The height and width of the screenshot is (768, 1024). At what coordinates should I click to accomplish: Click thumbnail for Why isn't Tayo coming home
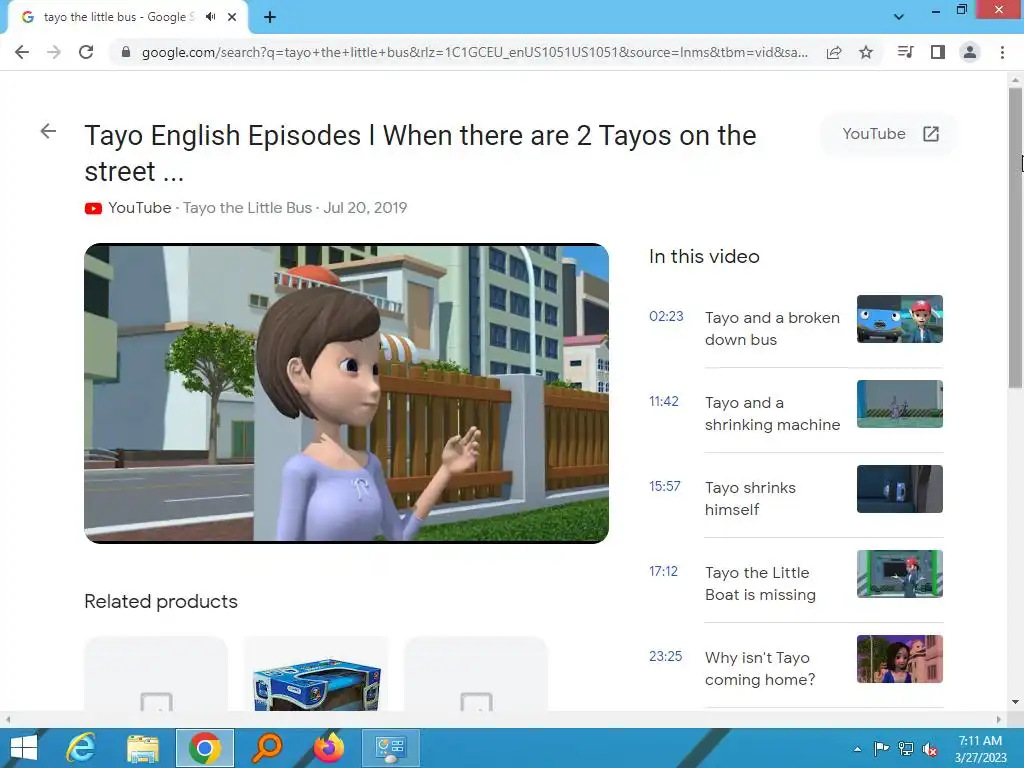pos(900,658)
